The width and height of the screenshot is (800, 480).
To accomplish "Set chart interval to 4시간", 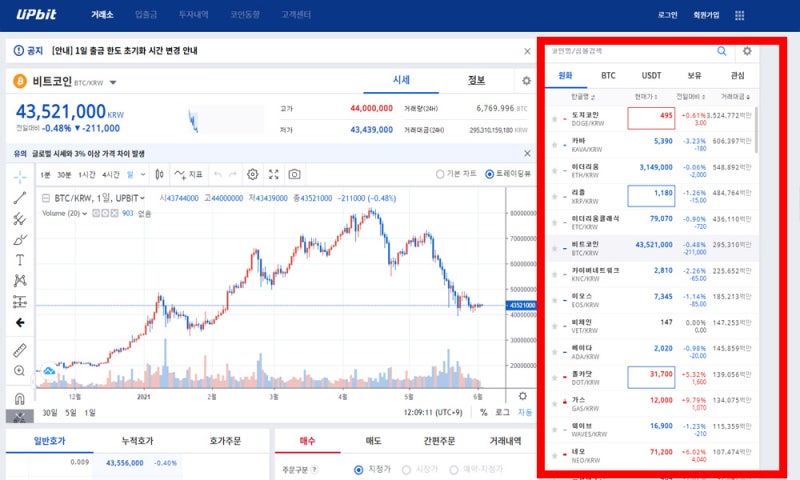I will (110, 174).
